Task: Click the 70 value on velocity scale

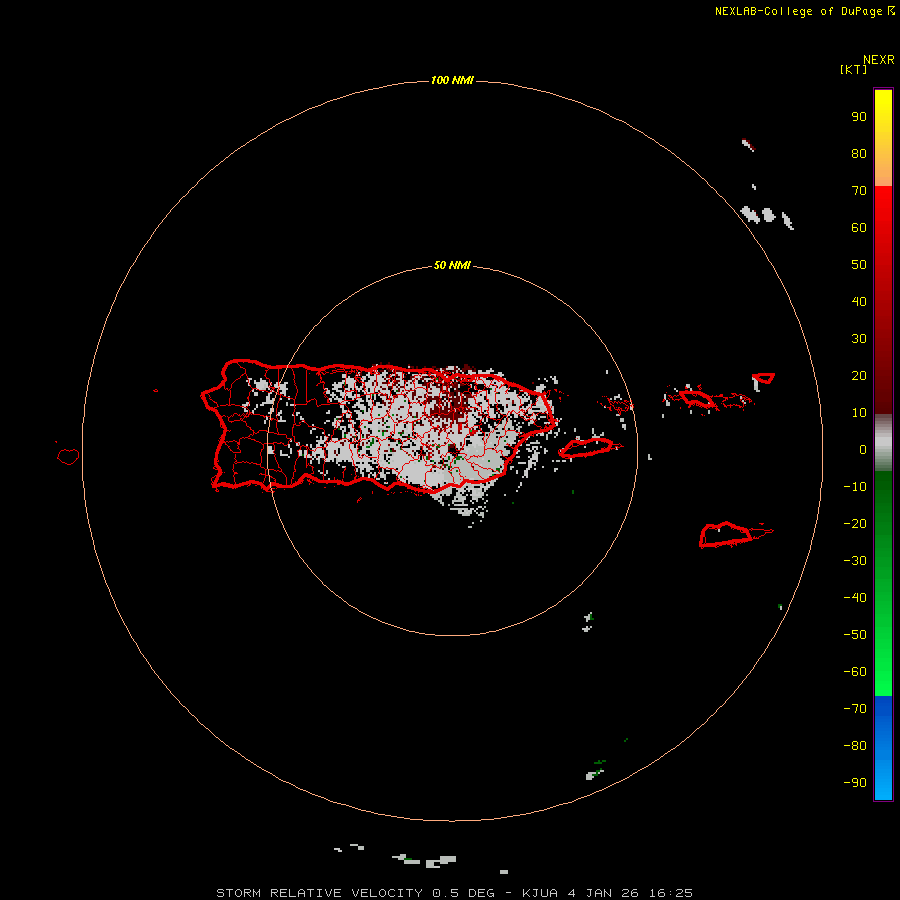Action: point(859,191)
